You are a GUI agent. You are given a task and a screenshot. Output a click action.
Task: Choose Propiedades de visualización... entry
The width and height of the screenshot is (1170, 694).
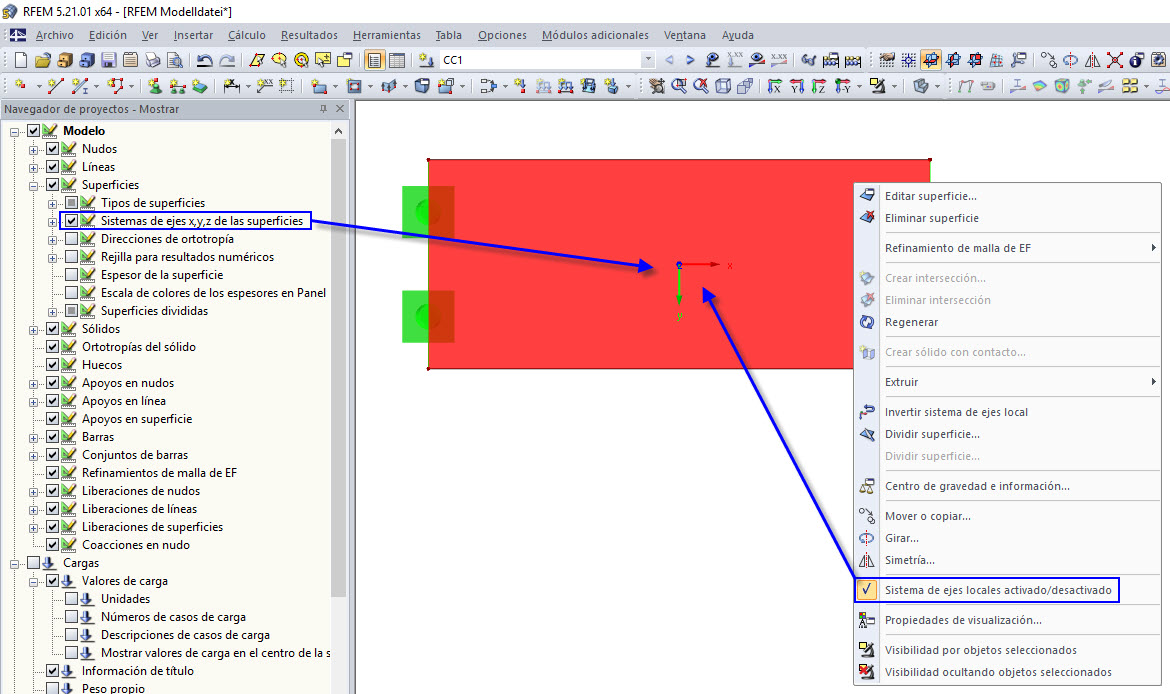pos(1007,620)
